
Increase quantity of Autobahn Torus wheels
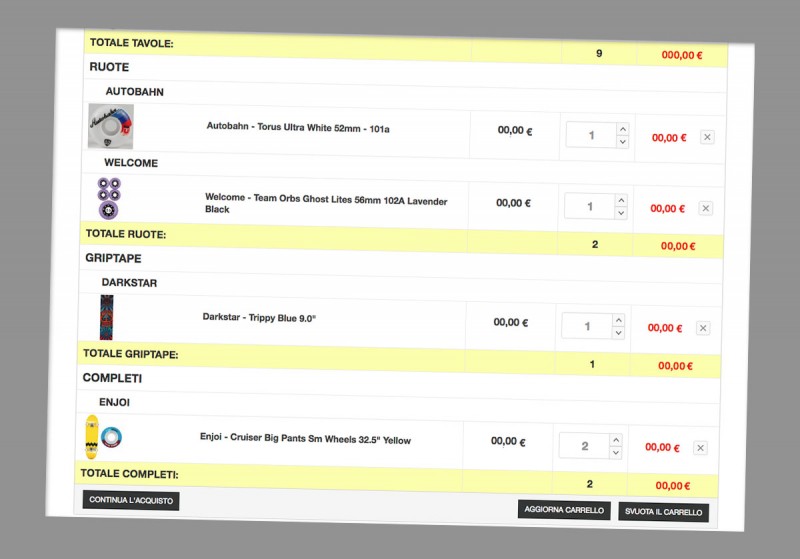[x=622, y=129]
